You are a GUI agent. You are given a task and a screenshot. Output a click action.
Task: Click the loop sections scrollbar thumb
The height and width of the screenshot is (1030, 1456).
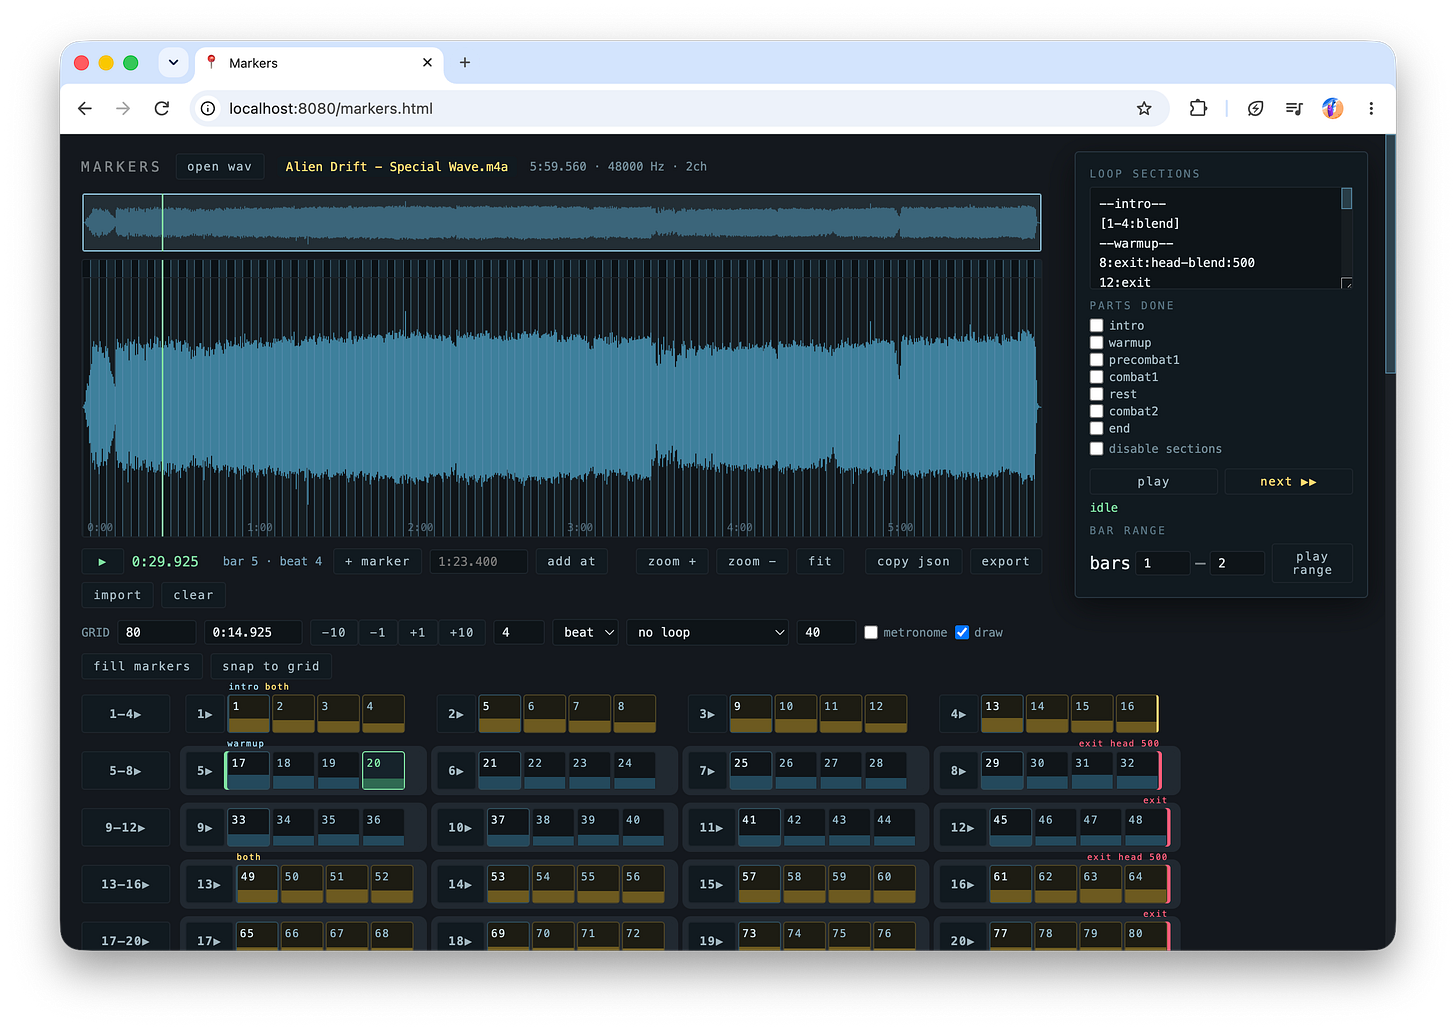[x=1347, y=198]
